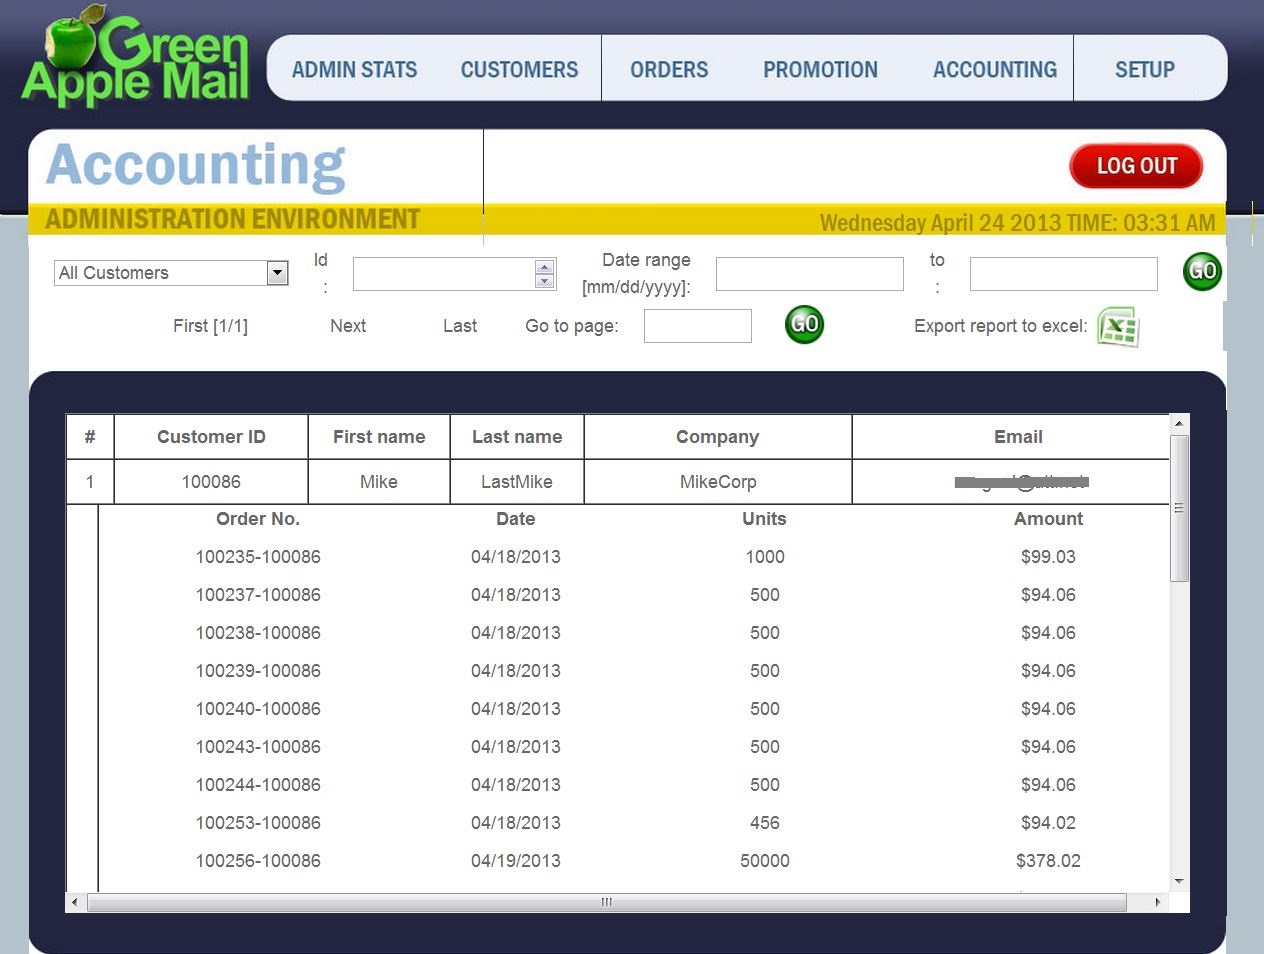Click order number 100238-100086

click(x=258, y=633)
